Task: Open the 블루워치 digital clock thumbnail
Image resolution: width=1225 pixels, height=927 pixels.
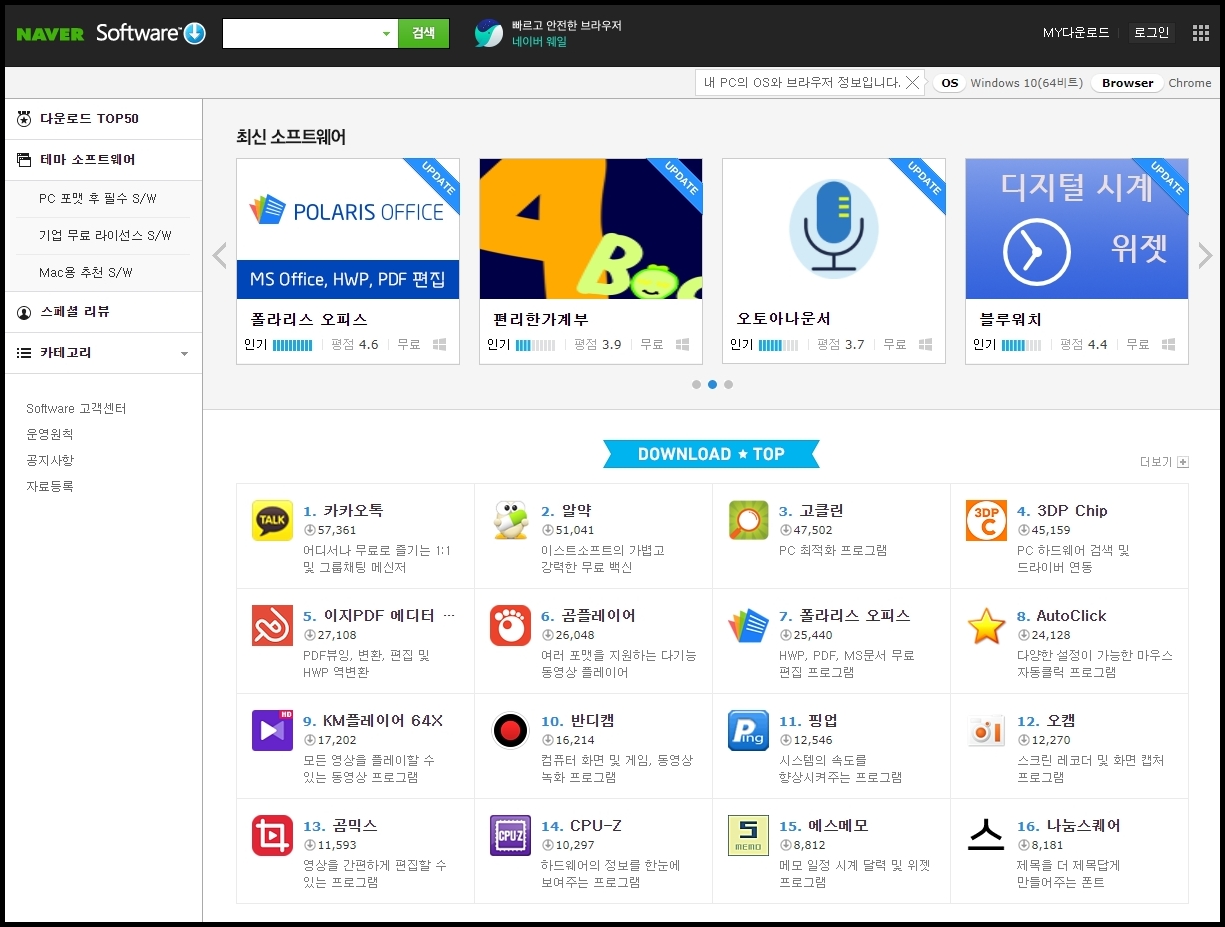Action: (x=1077, y=229)
